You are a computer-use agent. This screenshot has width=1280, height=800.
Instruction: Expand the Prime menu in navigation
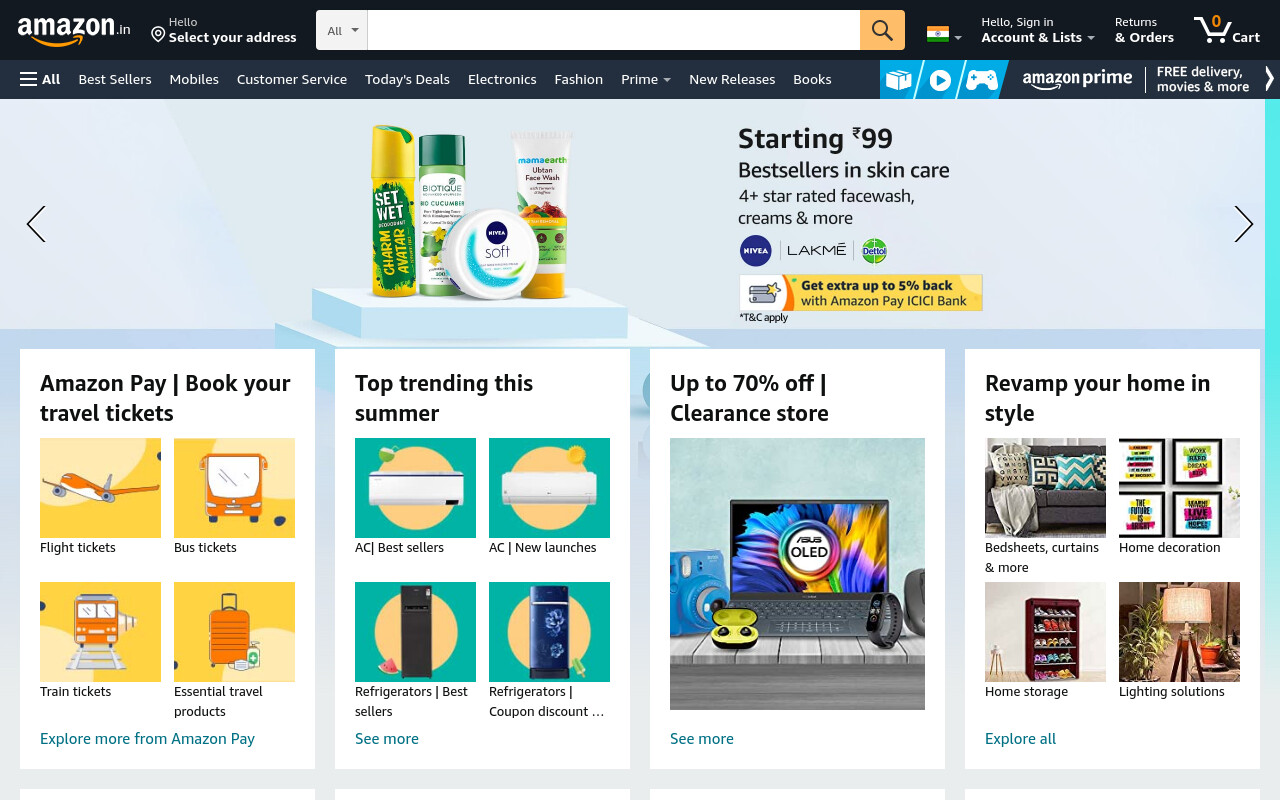point(646,79)
